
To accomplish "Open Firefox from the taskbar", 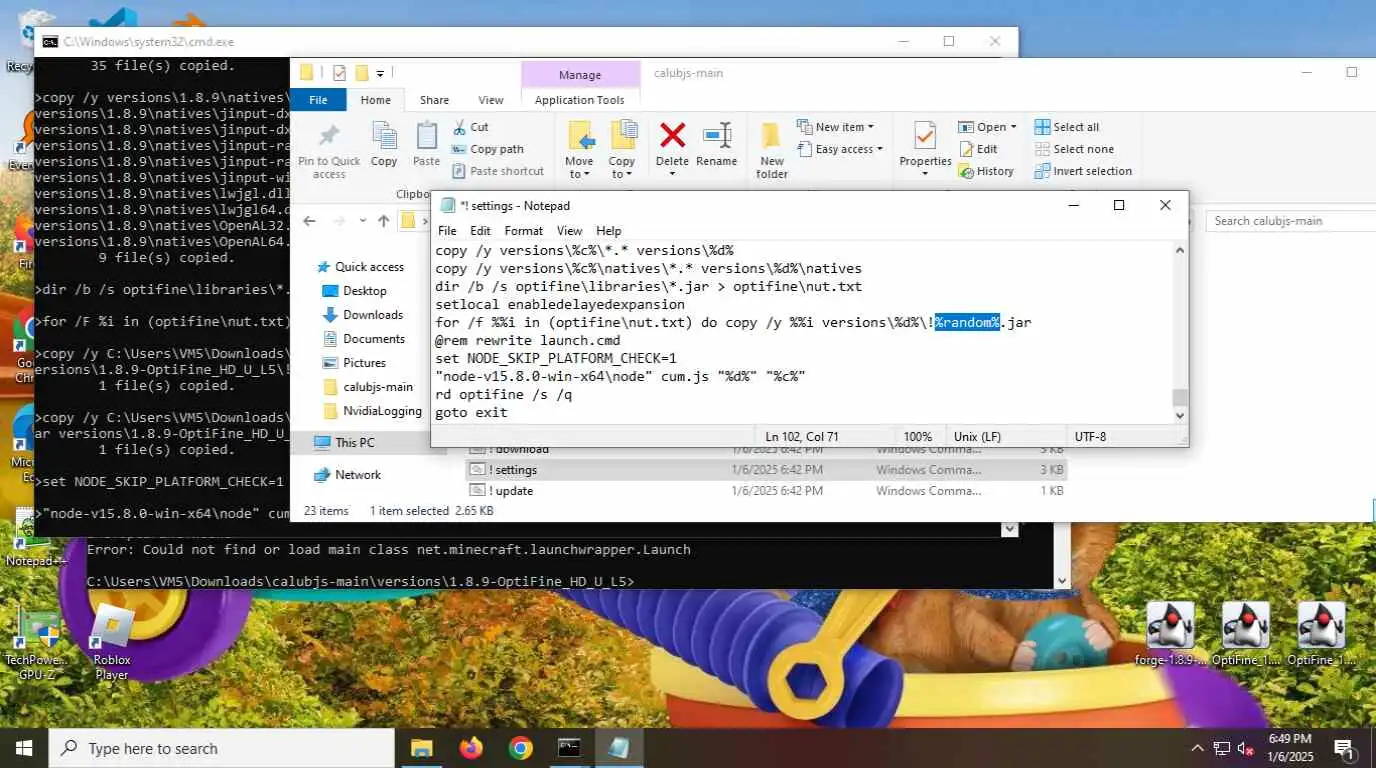I will point(470,747).
